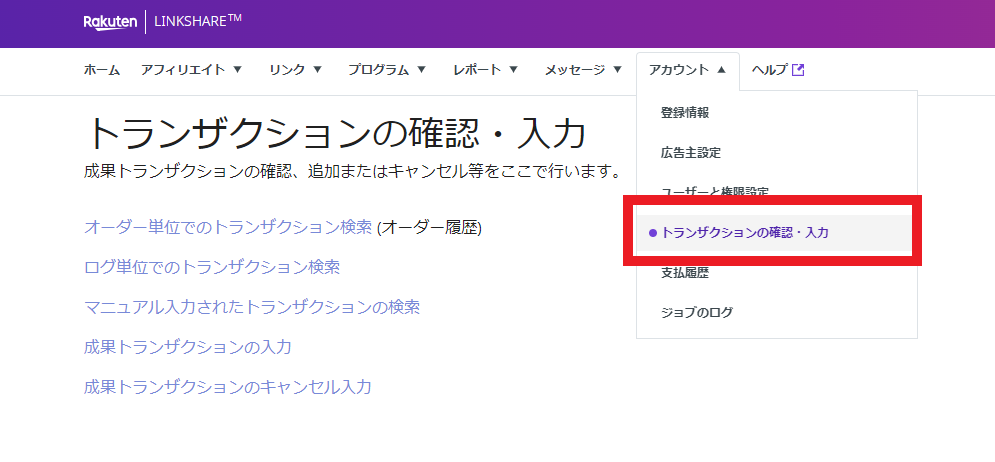The width and height of the screenshot is (995, 462).
Task: Open 支払履歴 from the account menu
Action: click(685, 273)
